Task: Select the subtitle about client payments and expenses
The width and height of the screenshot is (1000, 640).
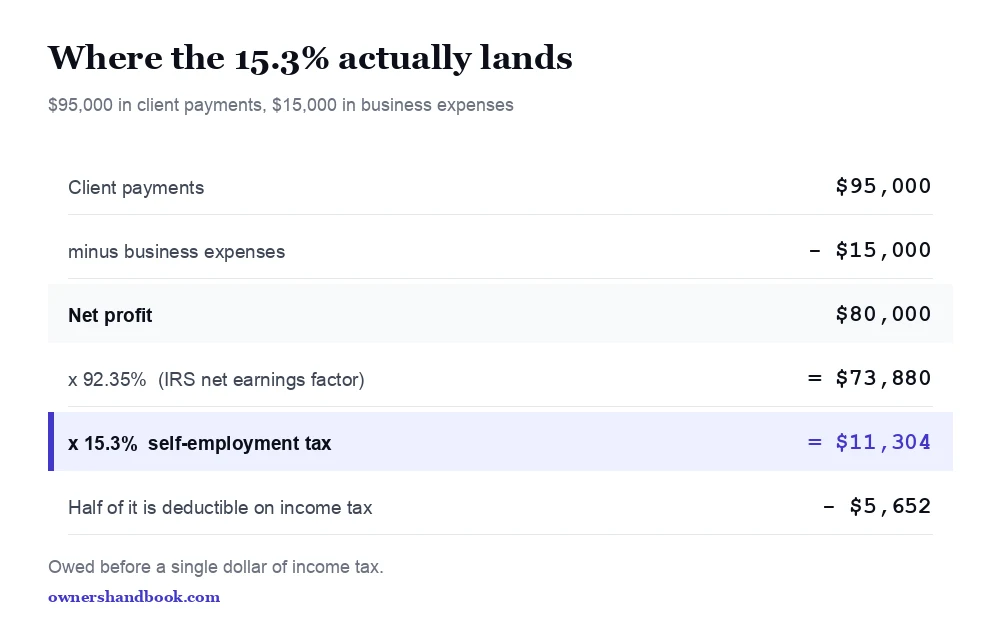Action: (281, 105)
